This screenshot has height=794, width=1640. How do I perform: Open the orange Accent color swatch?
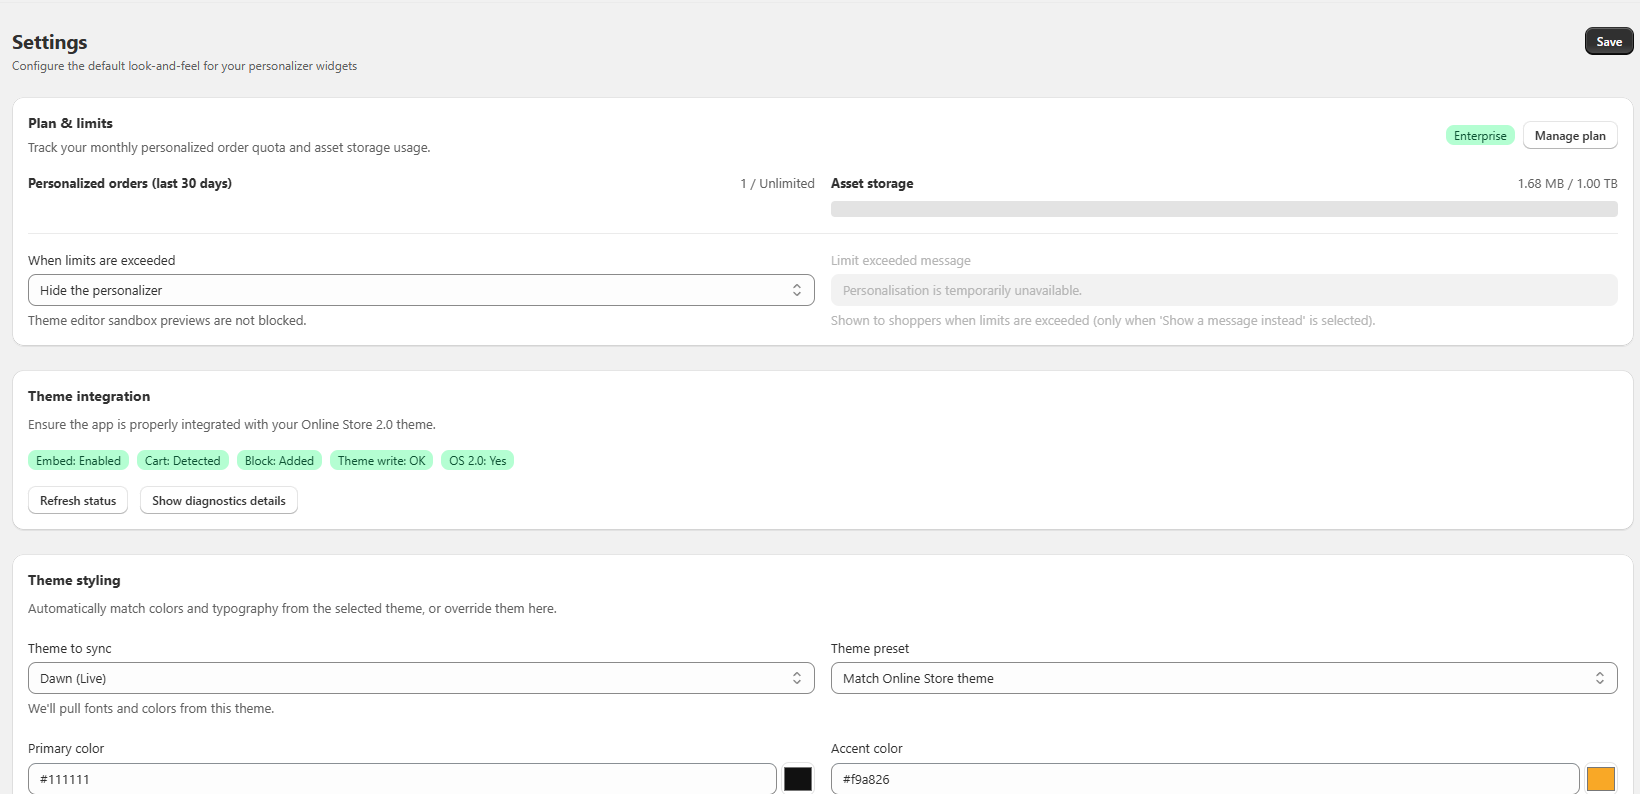point(1600,779)
